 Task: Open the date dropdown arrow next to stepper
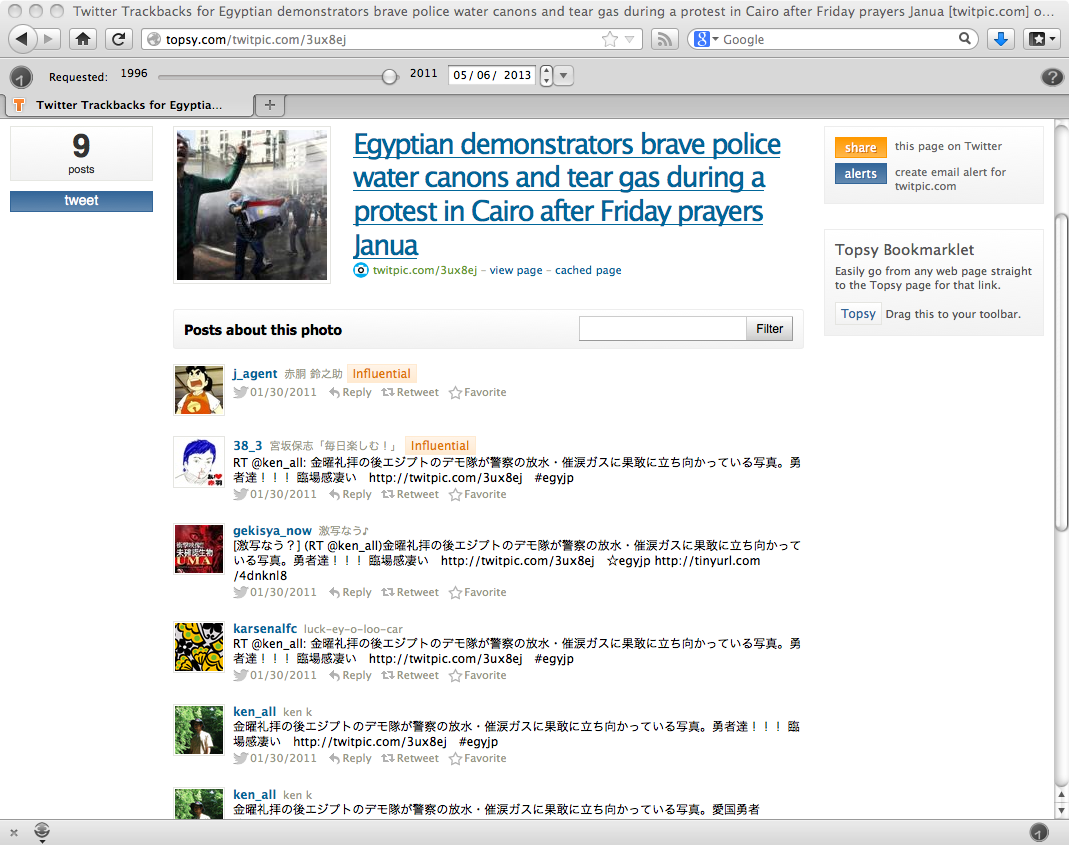click(564, 75)
